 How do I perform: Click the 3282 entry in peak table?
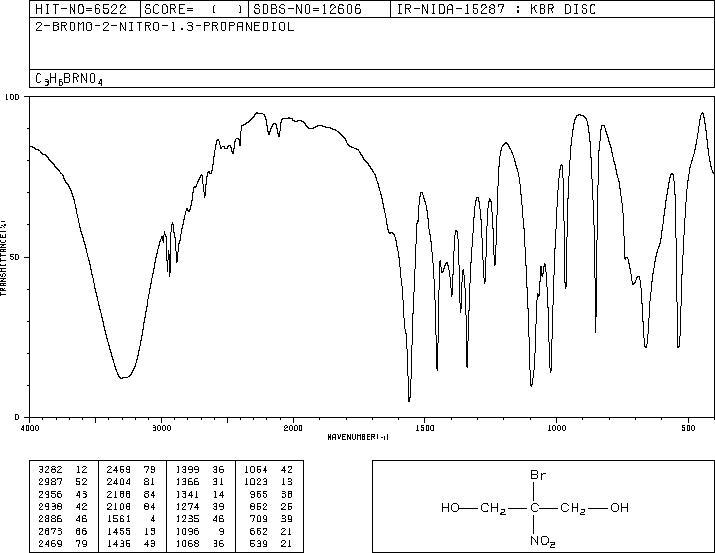coord(50,470)
